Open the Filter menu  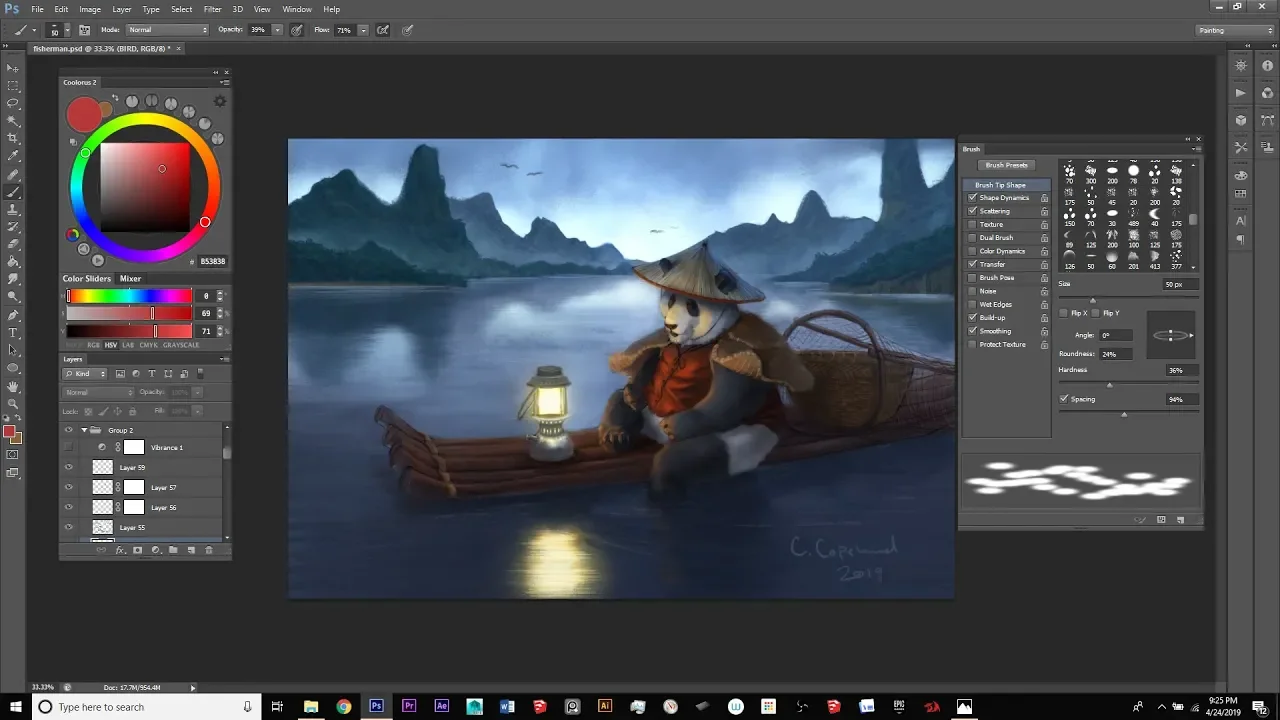(212, 9)
